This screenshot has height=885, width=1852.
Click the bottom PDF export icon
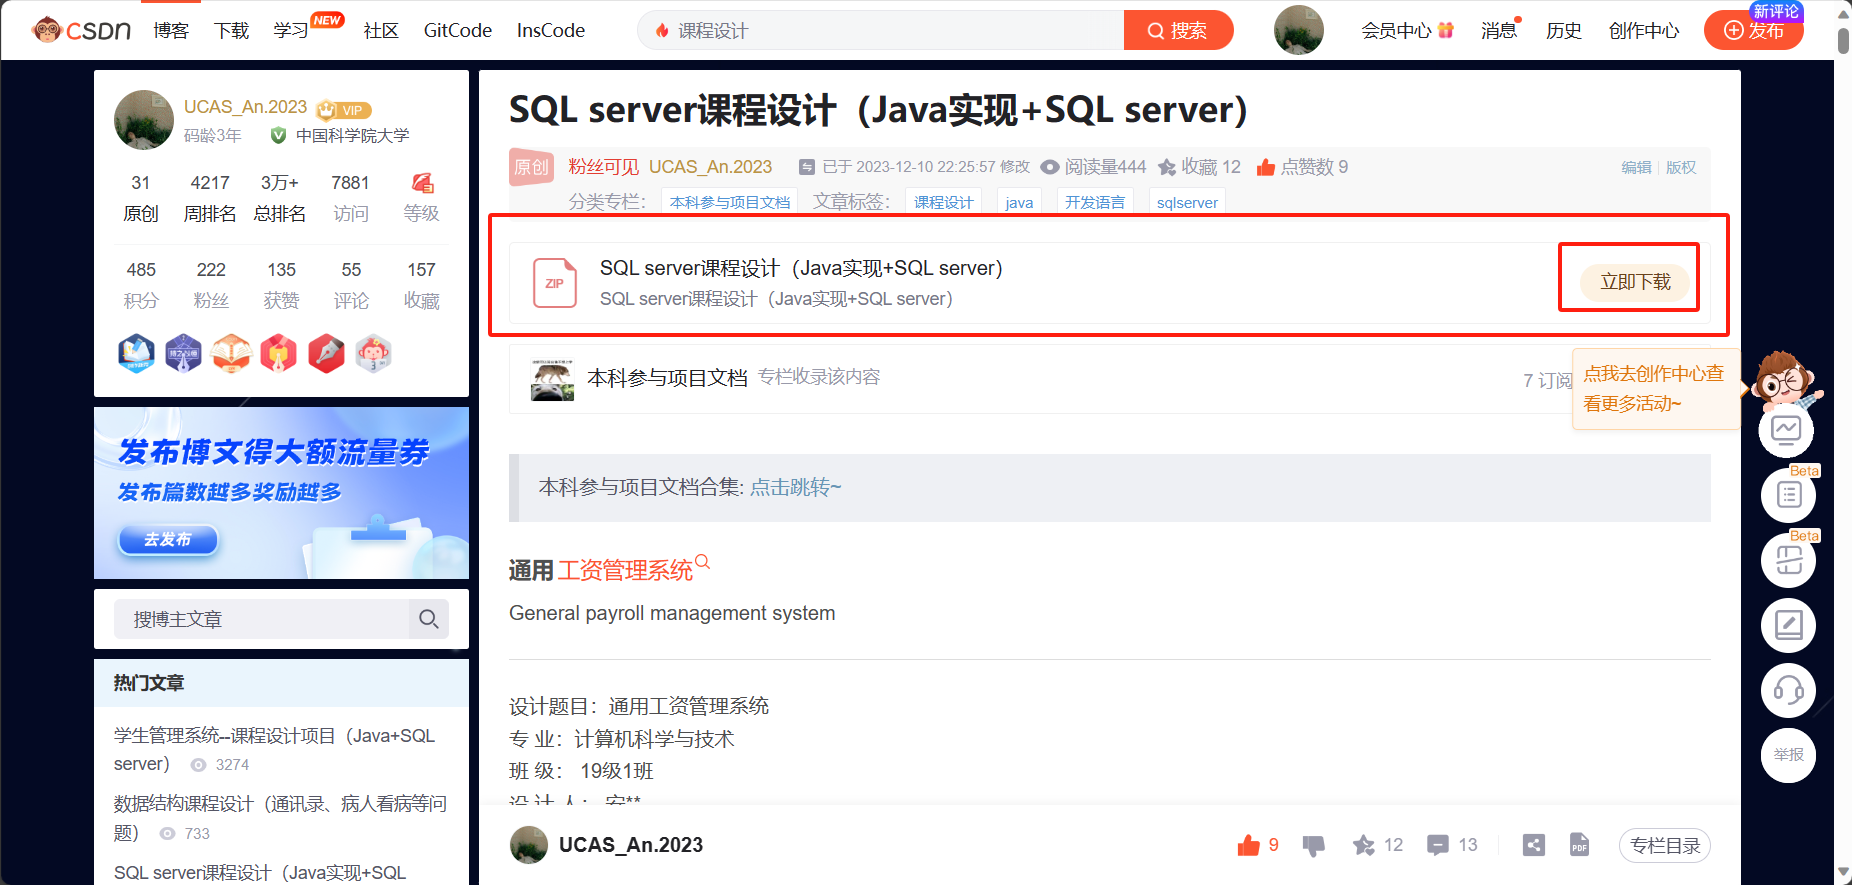[x=1580, y=845]
